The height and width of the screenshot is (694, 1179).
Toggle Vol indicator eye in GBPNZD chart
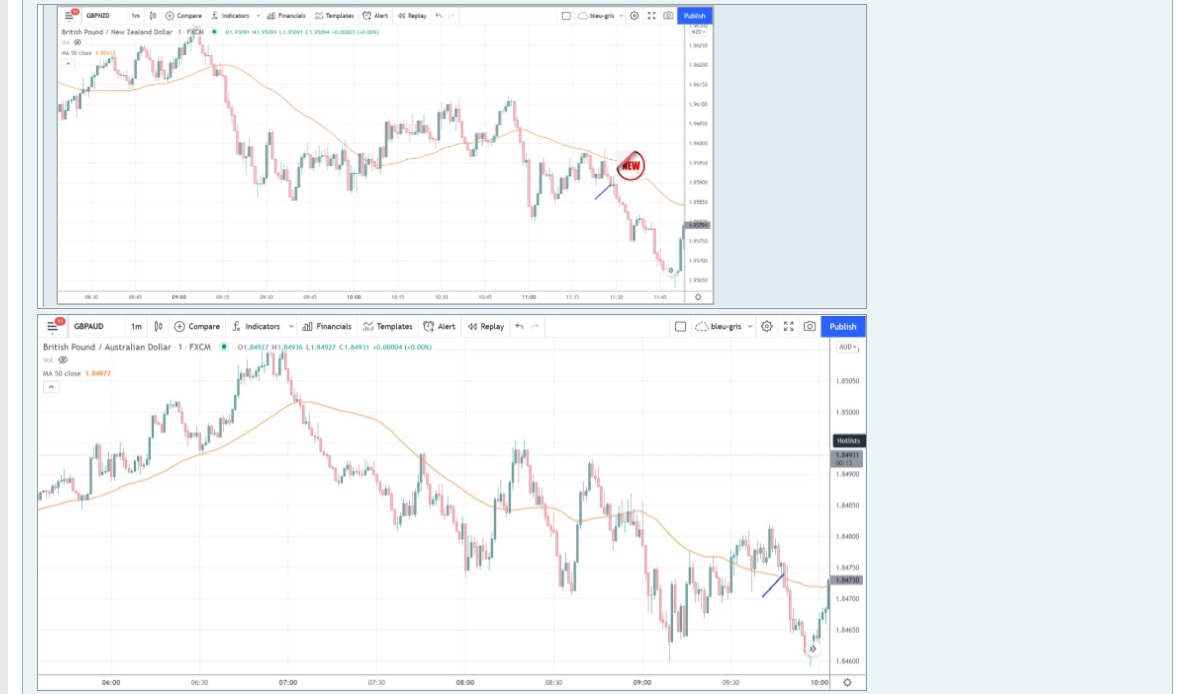[77, 43]
